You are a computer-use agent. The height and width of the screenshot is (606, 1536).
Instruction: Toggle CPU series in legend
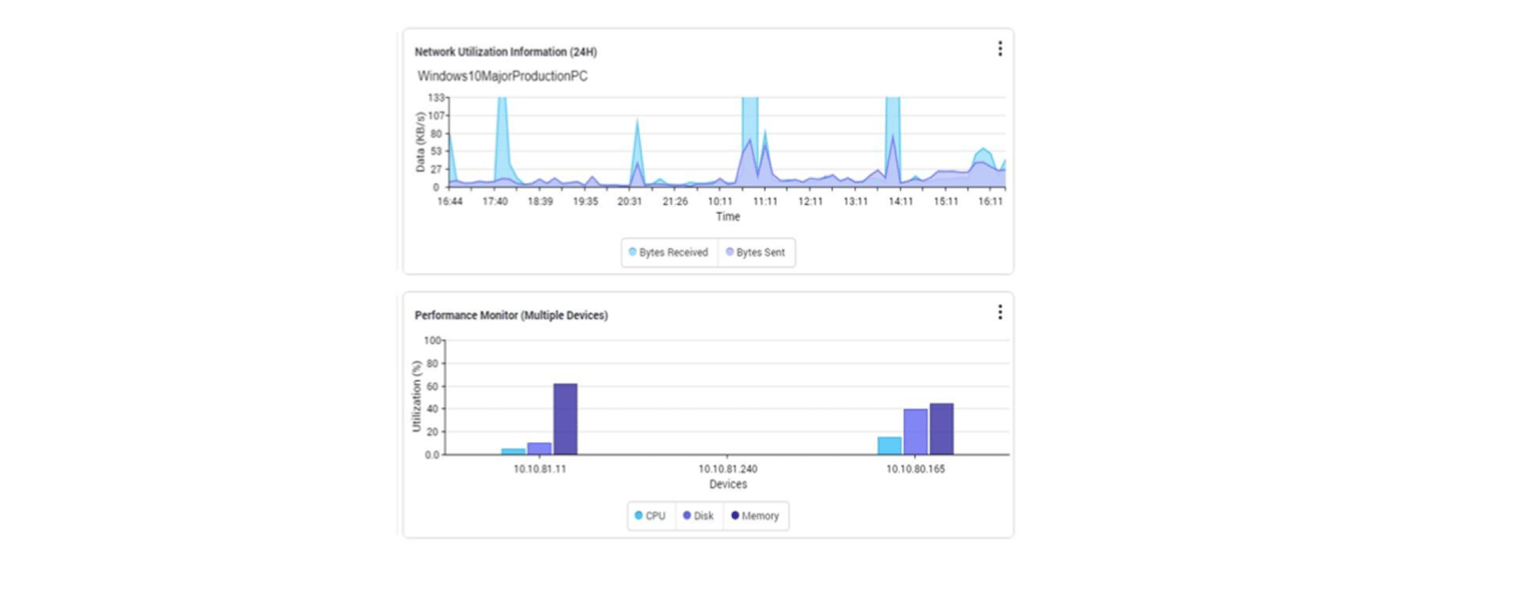[650, 516]
